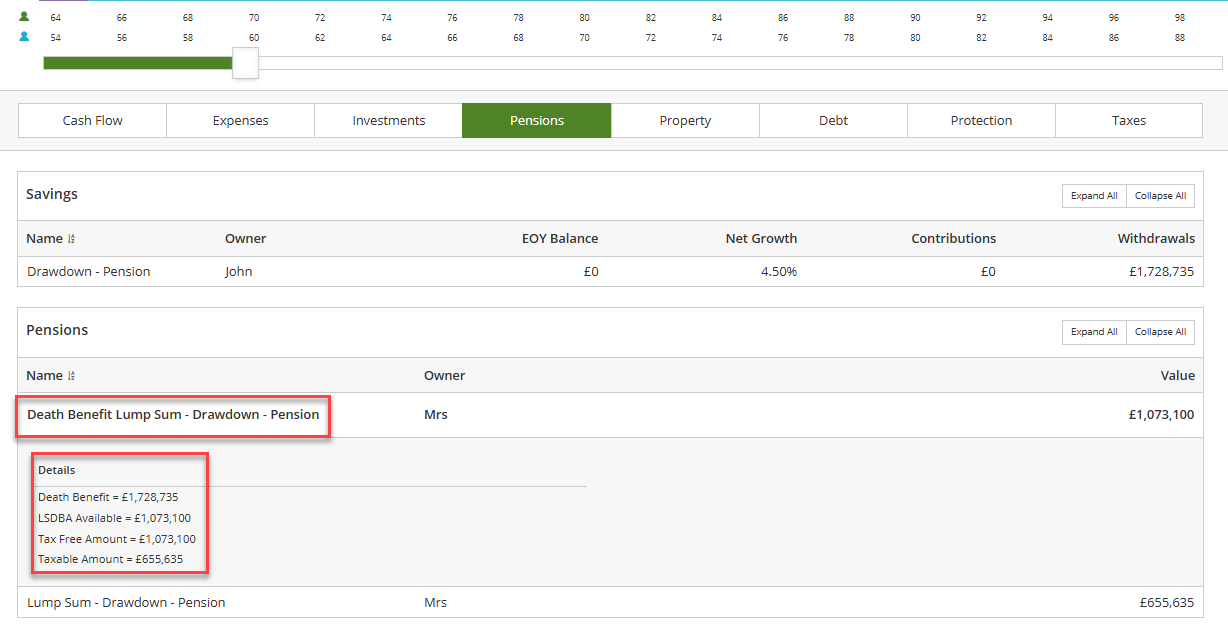Click the Pensions Owner column header
This screenshot has height=627, width=1228.
point(445,376)
